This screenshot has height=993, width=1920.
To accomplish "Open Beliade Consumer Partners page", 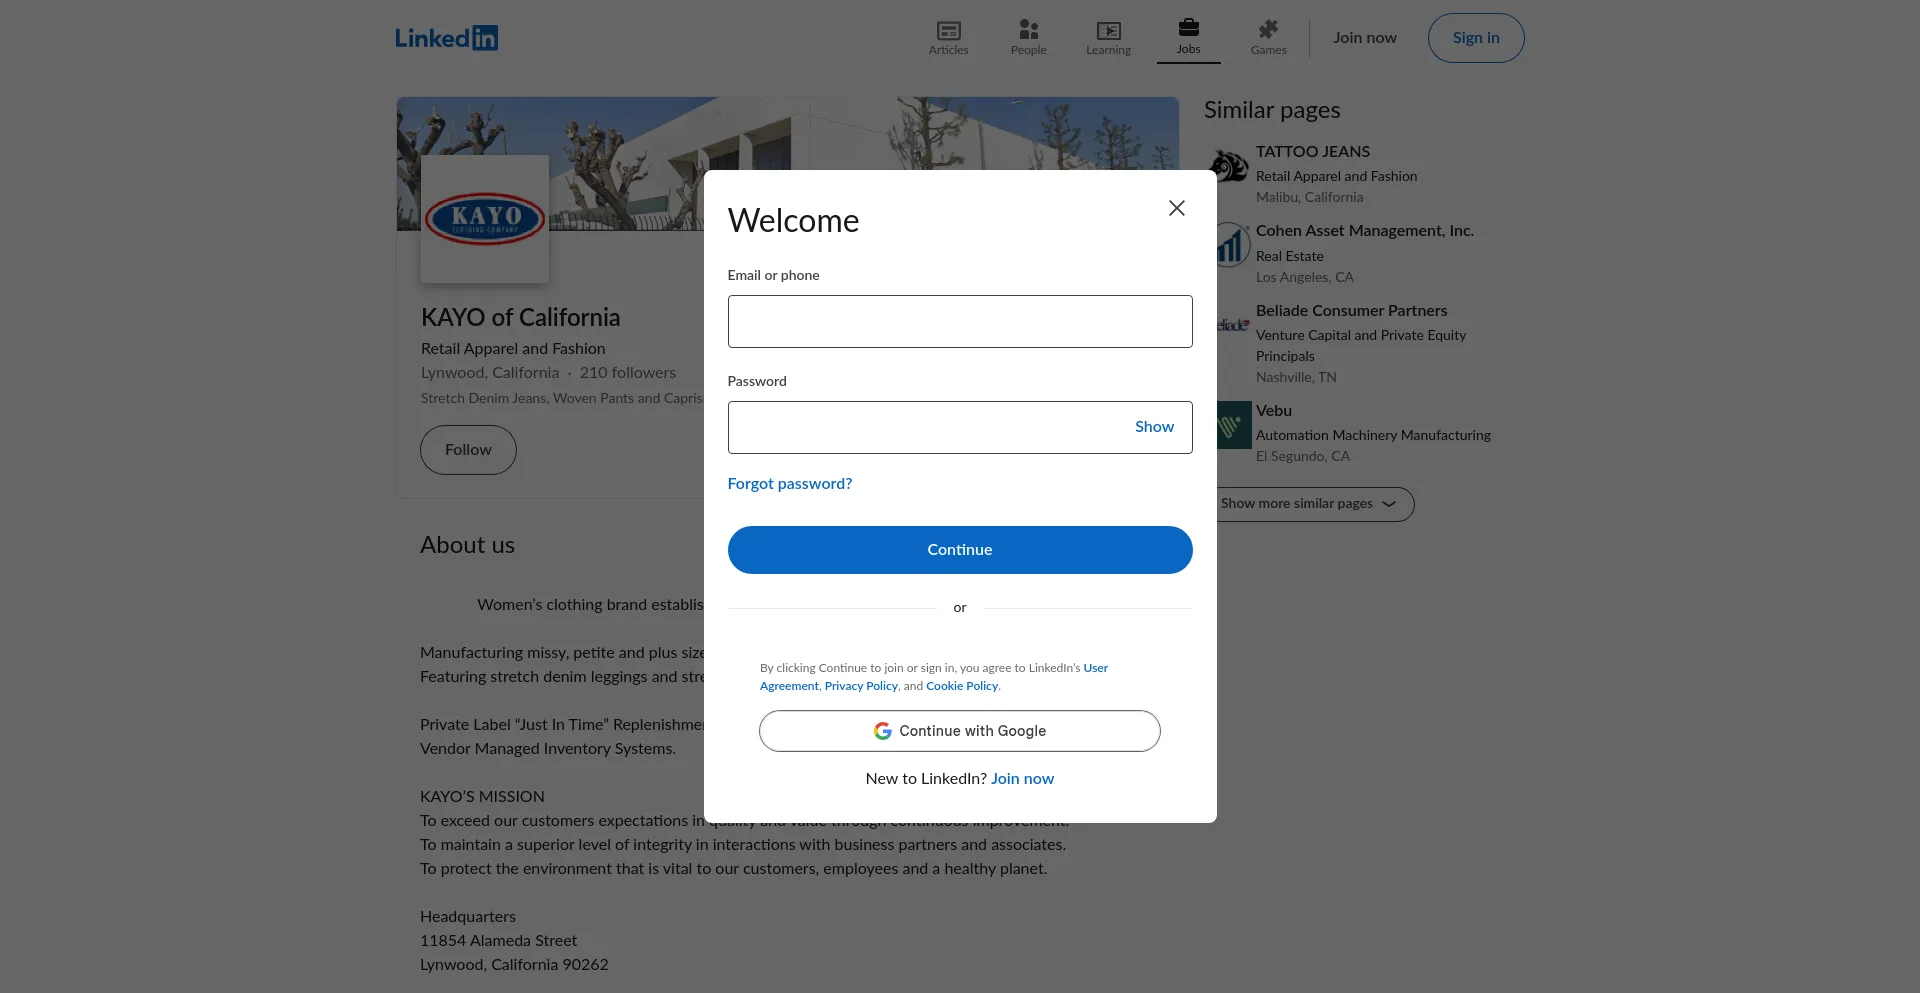I will tap(1351, 311).
